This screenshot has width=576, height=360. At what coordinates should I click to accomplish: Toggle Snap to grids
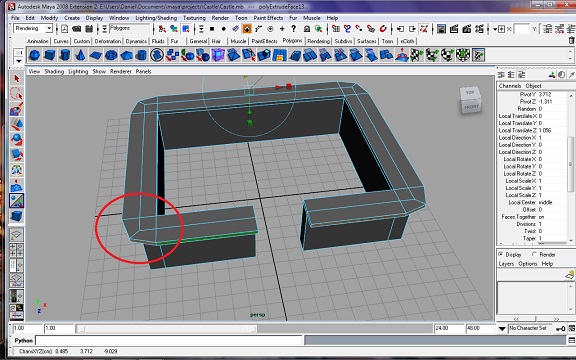pos(335,29)
